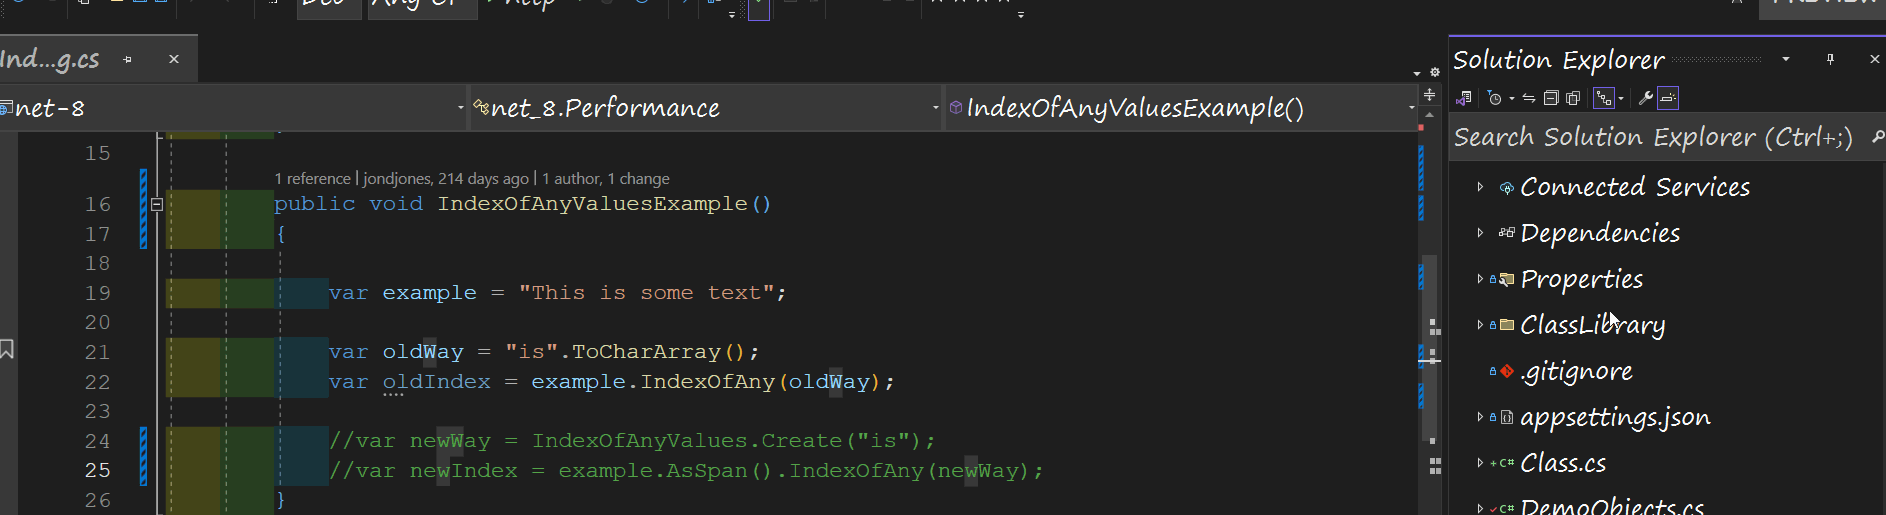The height and width of the screenshot is (515, 1886).
Task: Click in the Search Solution Explorer field
Action: 1650,137
